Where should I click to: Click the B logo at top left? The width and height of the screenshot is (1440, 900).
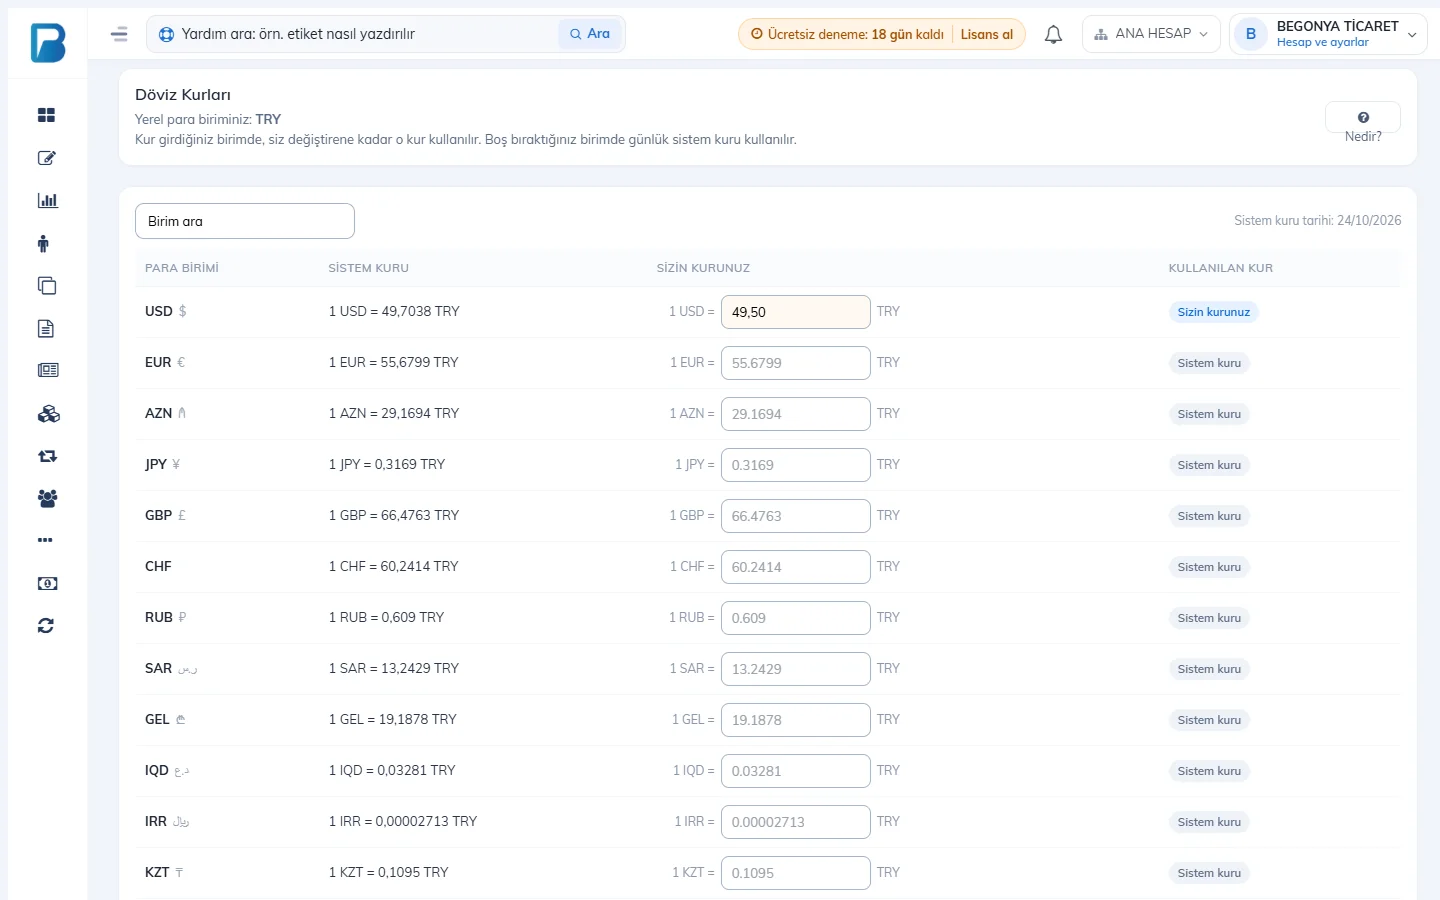pyautogui.click(x=48, y=42)
